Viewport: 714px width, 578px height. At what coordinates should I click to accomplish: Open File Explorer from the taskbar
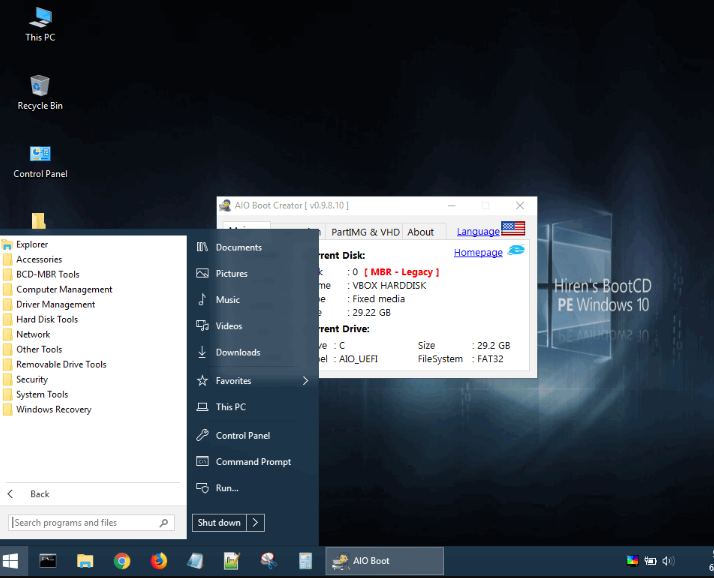point(85,561)
